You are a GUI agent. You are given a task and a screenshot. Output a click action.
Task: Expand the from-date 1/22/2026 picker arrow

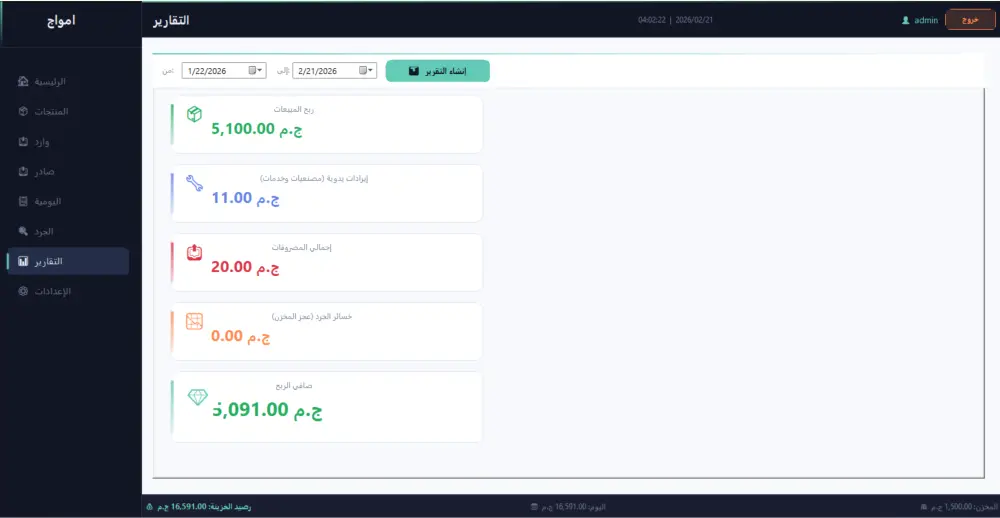click(261, 70)
